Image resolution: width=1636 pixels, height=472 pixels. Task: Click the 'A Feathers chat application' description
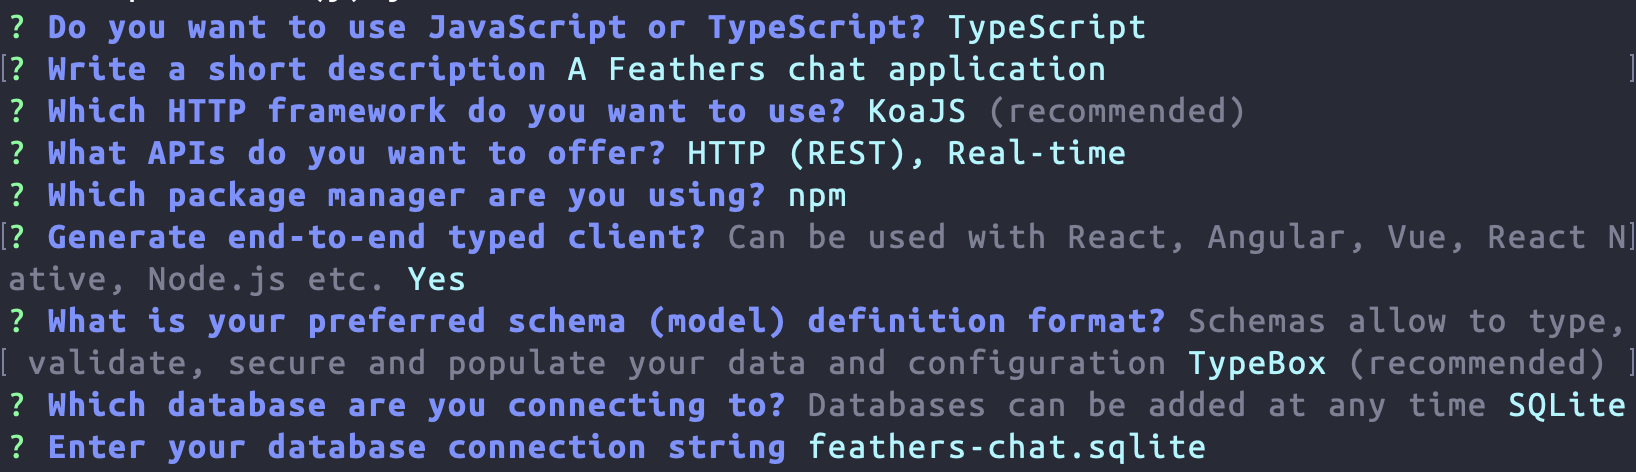pos(837,69)
